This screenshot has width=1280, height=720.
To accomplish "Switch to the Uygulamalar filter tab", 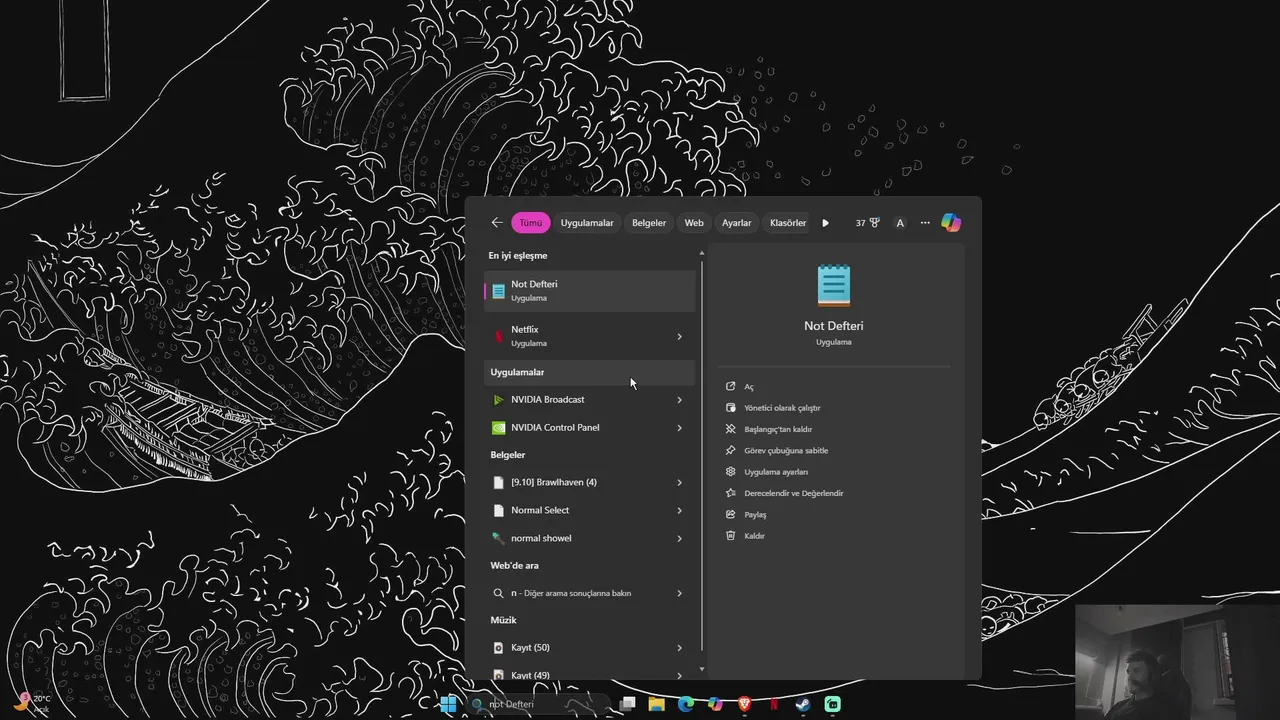I will coord(587,223).
